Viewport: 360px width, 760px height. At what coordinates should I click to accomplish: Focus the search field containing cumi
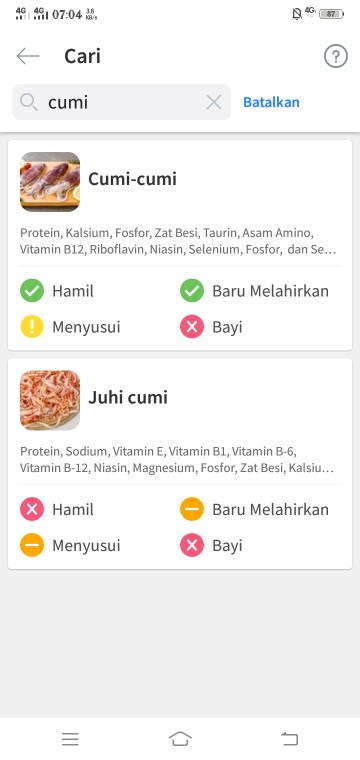(121, 102)
